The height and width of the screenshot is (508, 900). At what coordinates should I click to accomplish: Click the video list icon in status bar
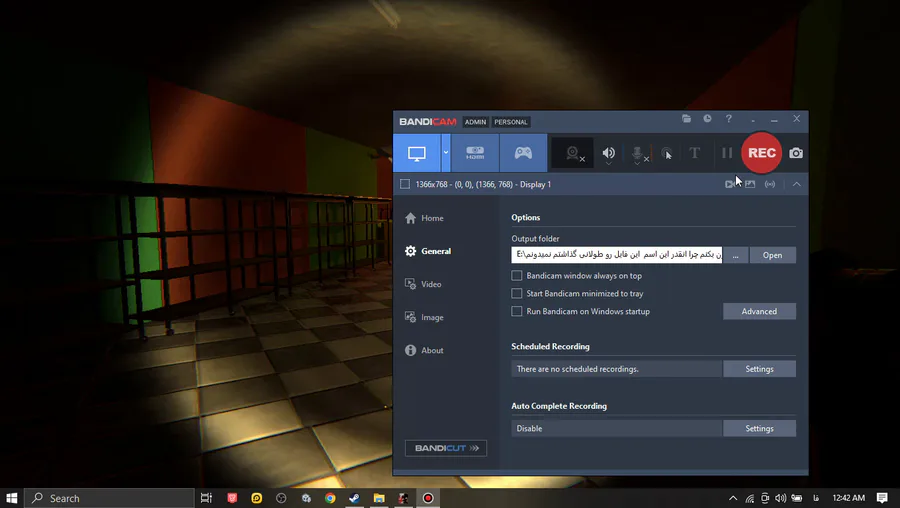729,184
